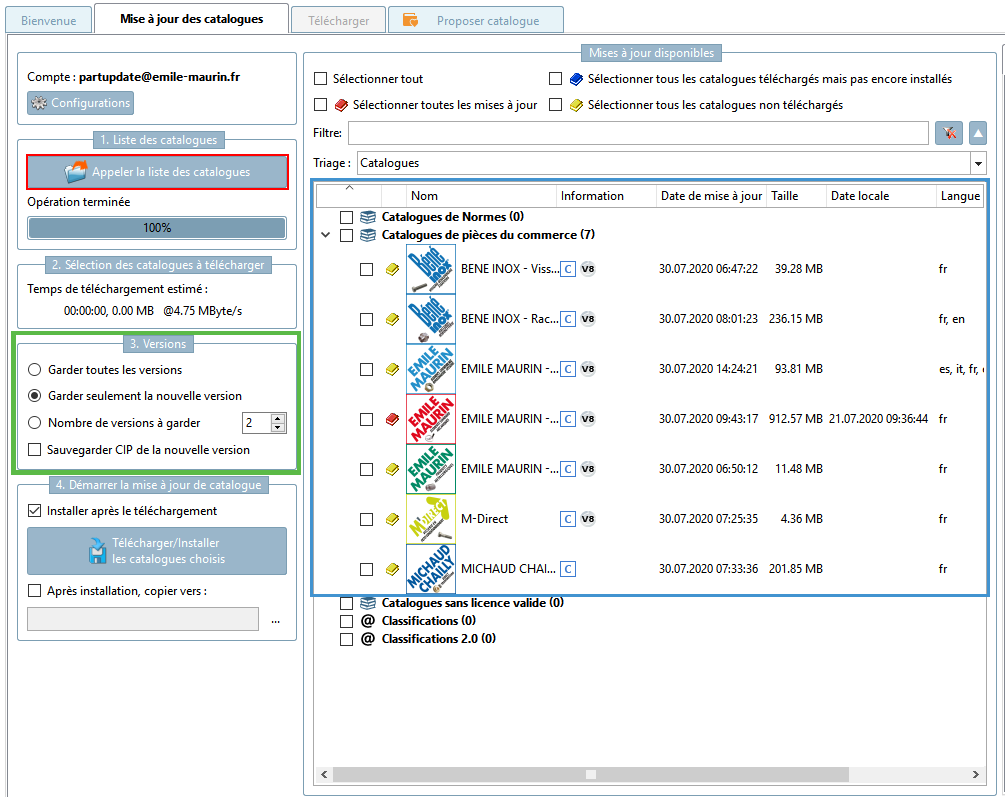
Task: Click the book stack icon of Catalogues de Normes
Action: pos(368,217)
